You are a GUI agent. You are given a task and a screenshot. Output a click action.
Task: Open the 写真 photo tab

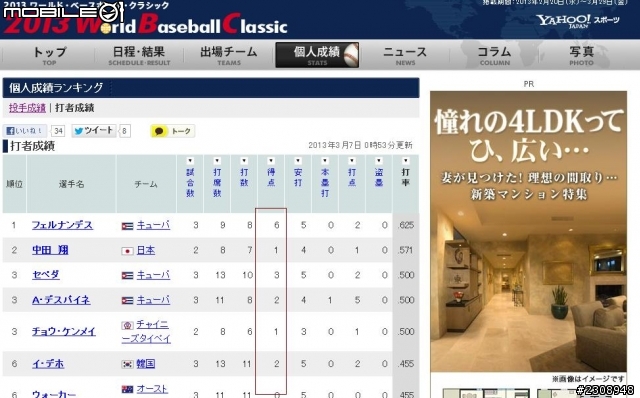pyautogui.click(x=581, y=55)
